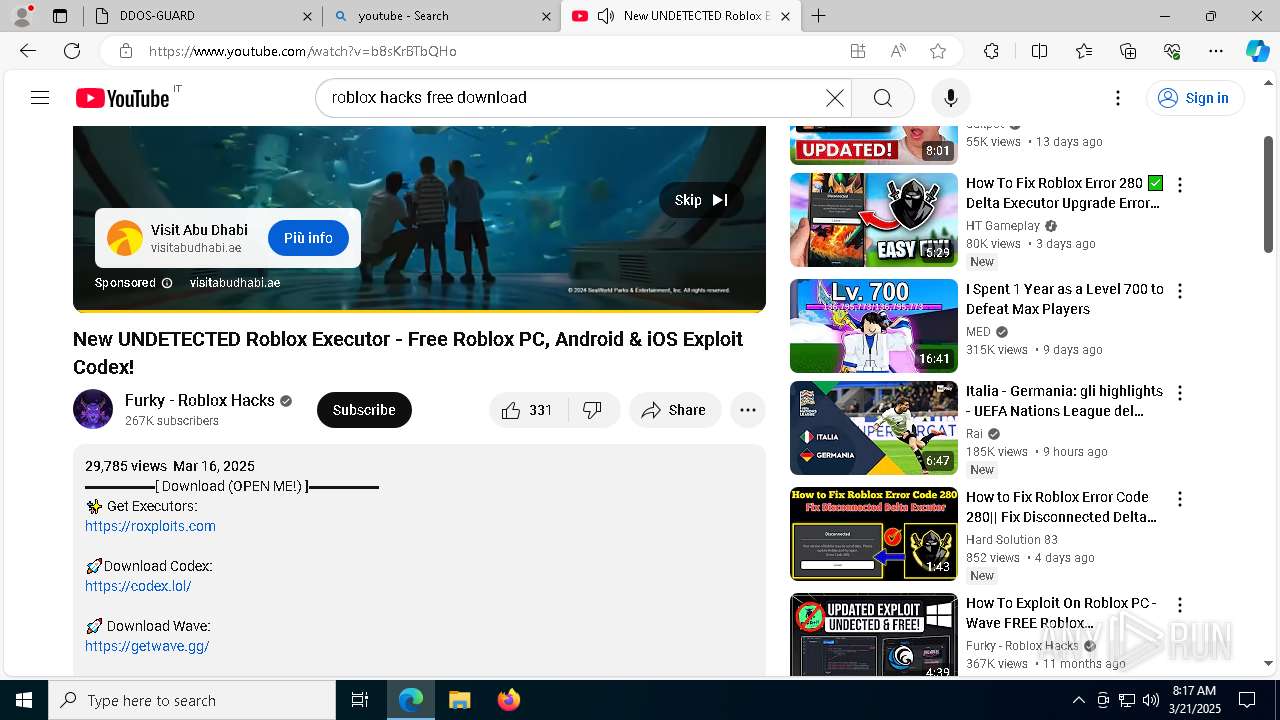Mute audio via tab speaker icon

coord(605,16)
